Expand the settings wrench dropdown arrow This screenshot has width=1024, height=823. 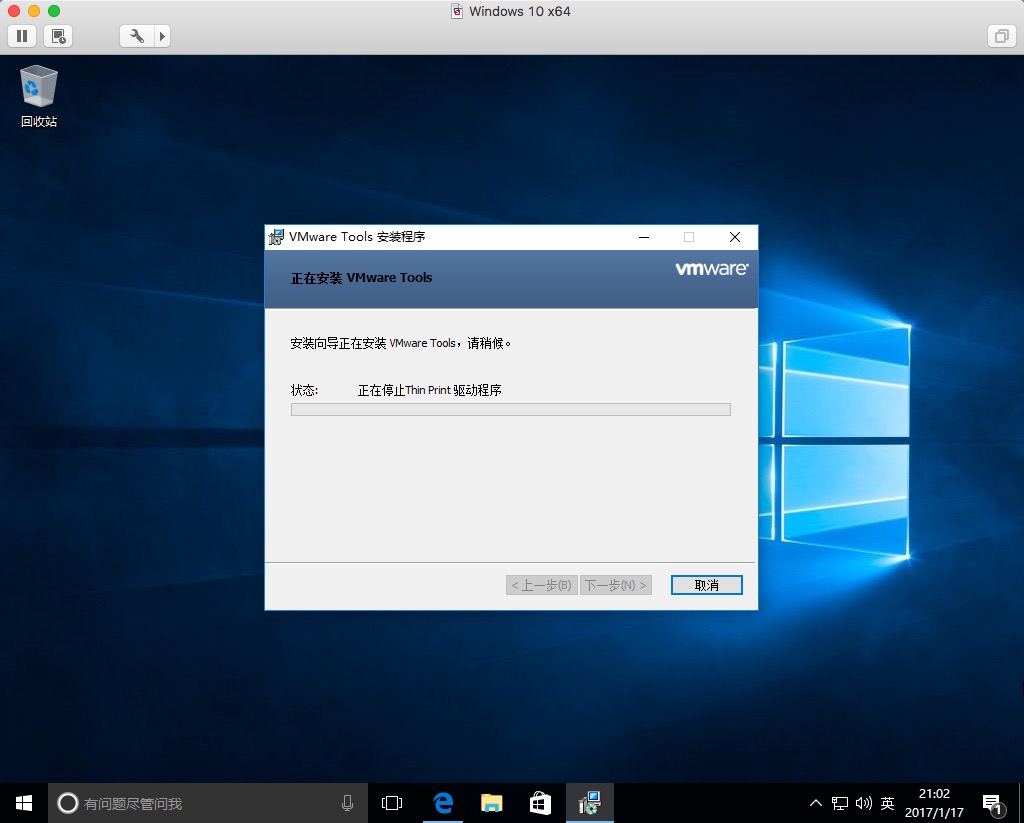click(163, 36)
